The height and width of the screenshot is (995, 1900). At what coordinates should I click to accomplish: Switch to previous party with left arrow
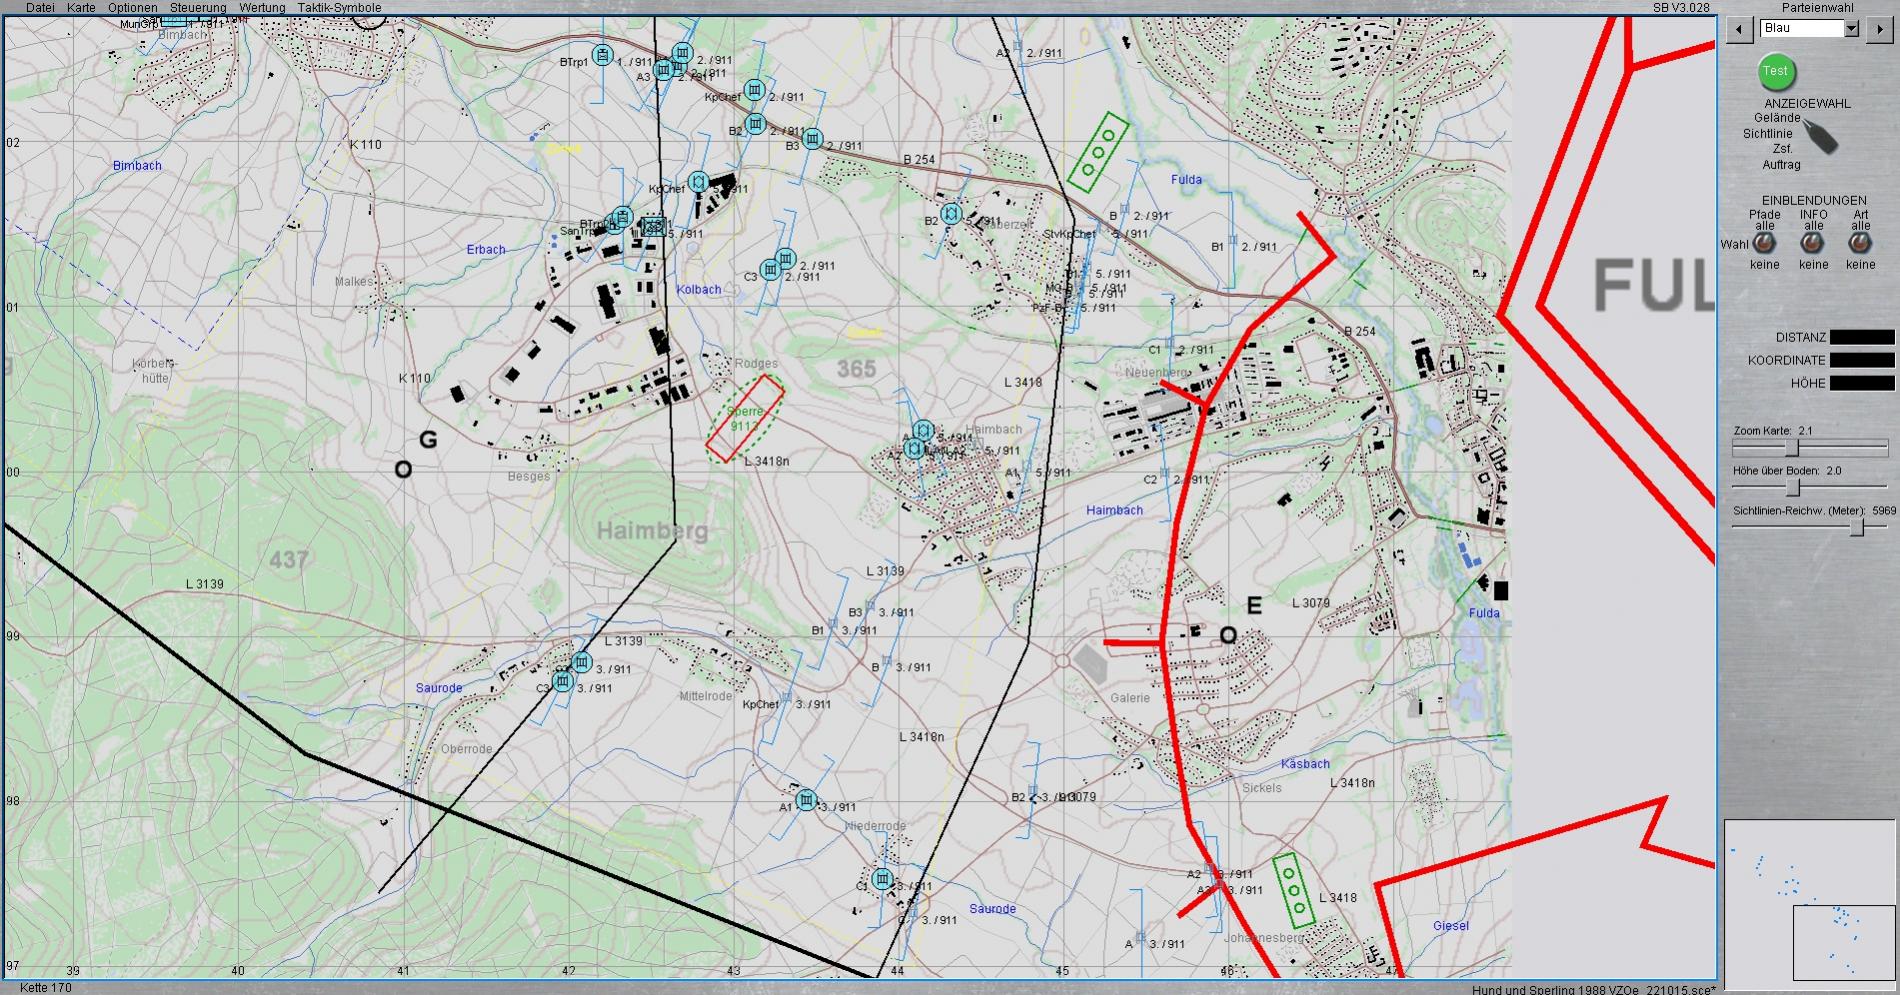point(1739,29)
